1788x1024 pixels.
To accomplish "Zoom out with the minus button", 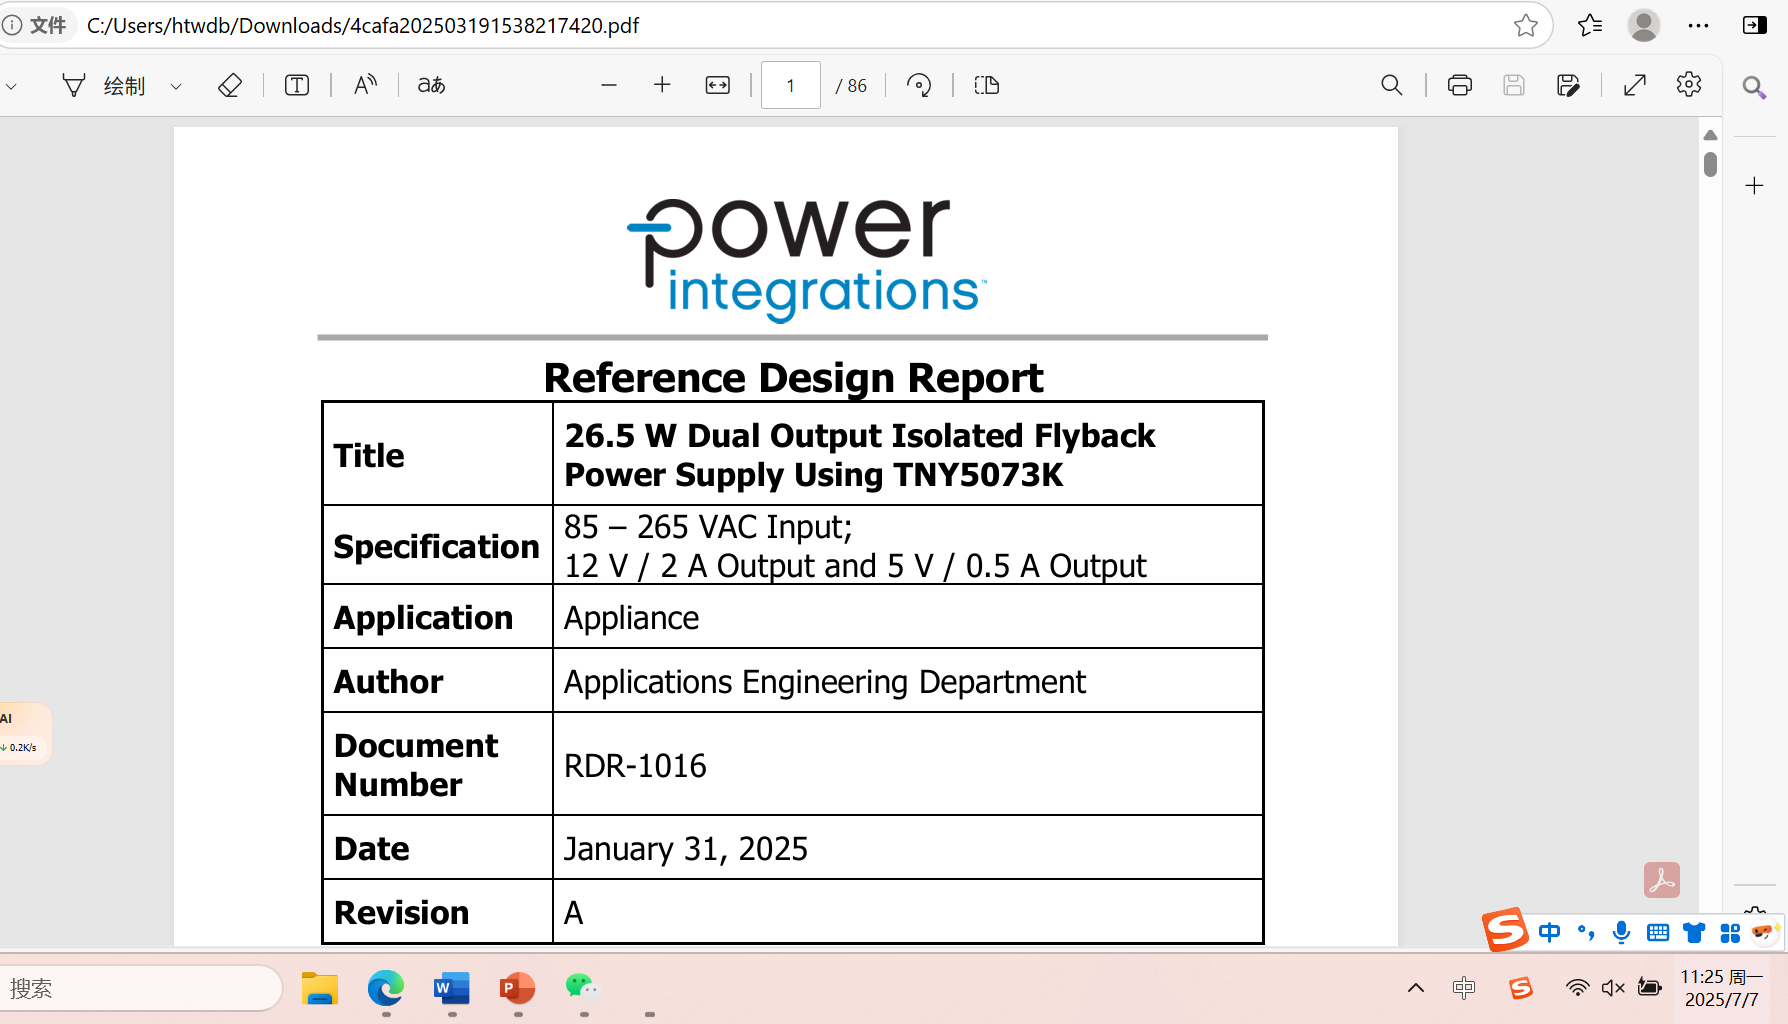I will coord(609,85).
